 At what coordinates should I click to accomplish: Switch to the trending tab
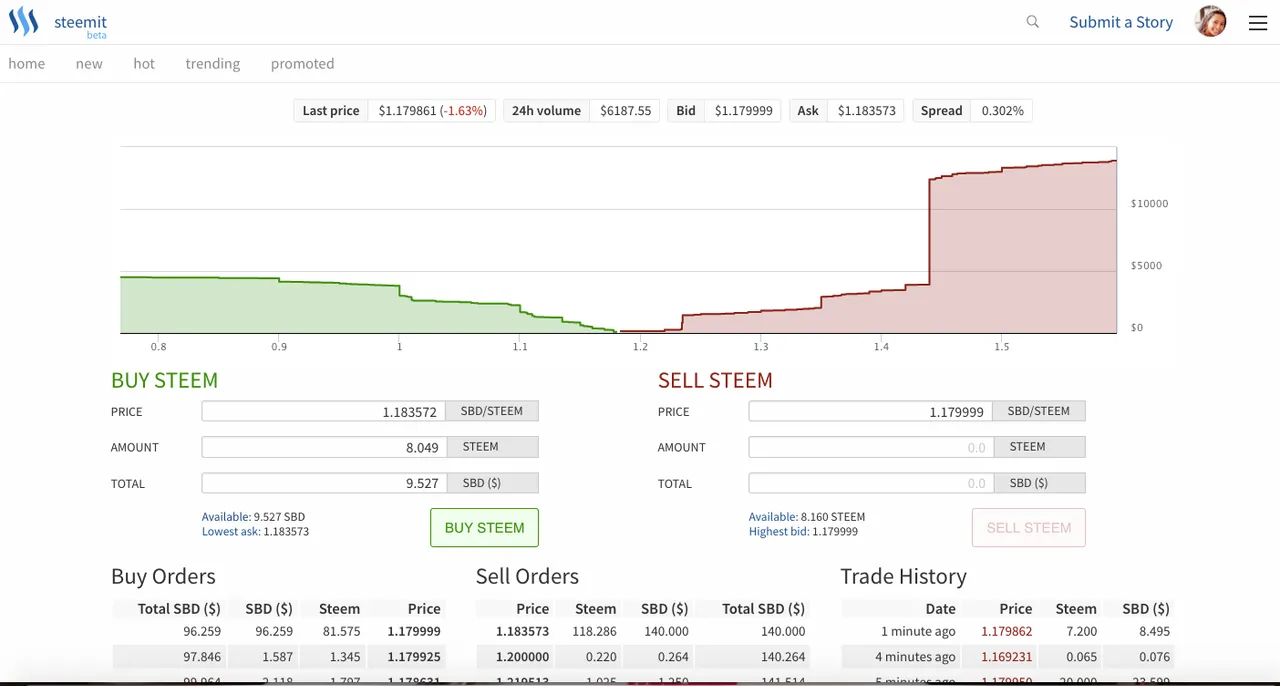click(x=213, y=63)
